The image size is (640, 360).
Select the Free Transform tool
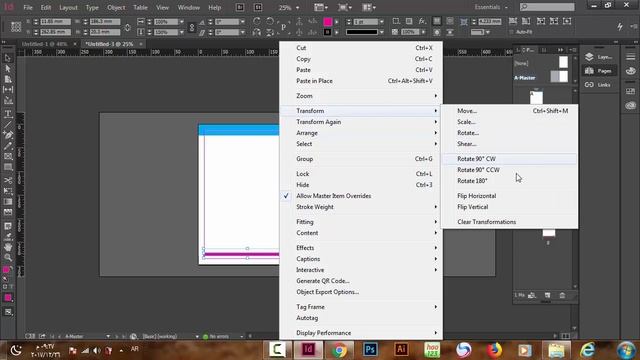coord(8,191)
